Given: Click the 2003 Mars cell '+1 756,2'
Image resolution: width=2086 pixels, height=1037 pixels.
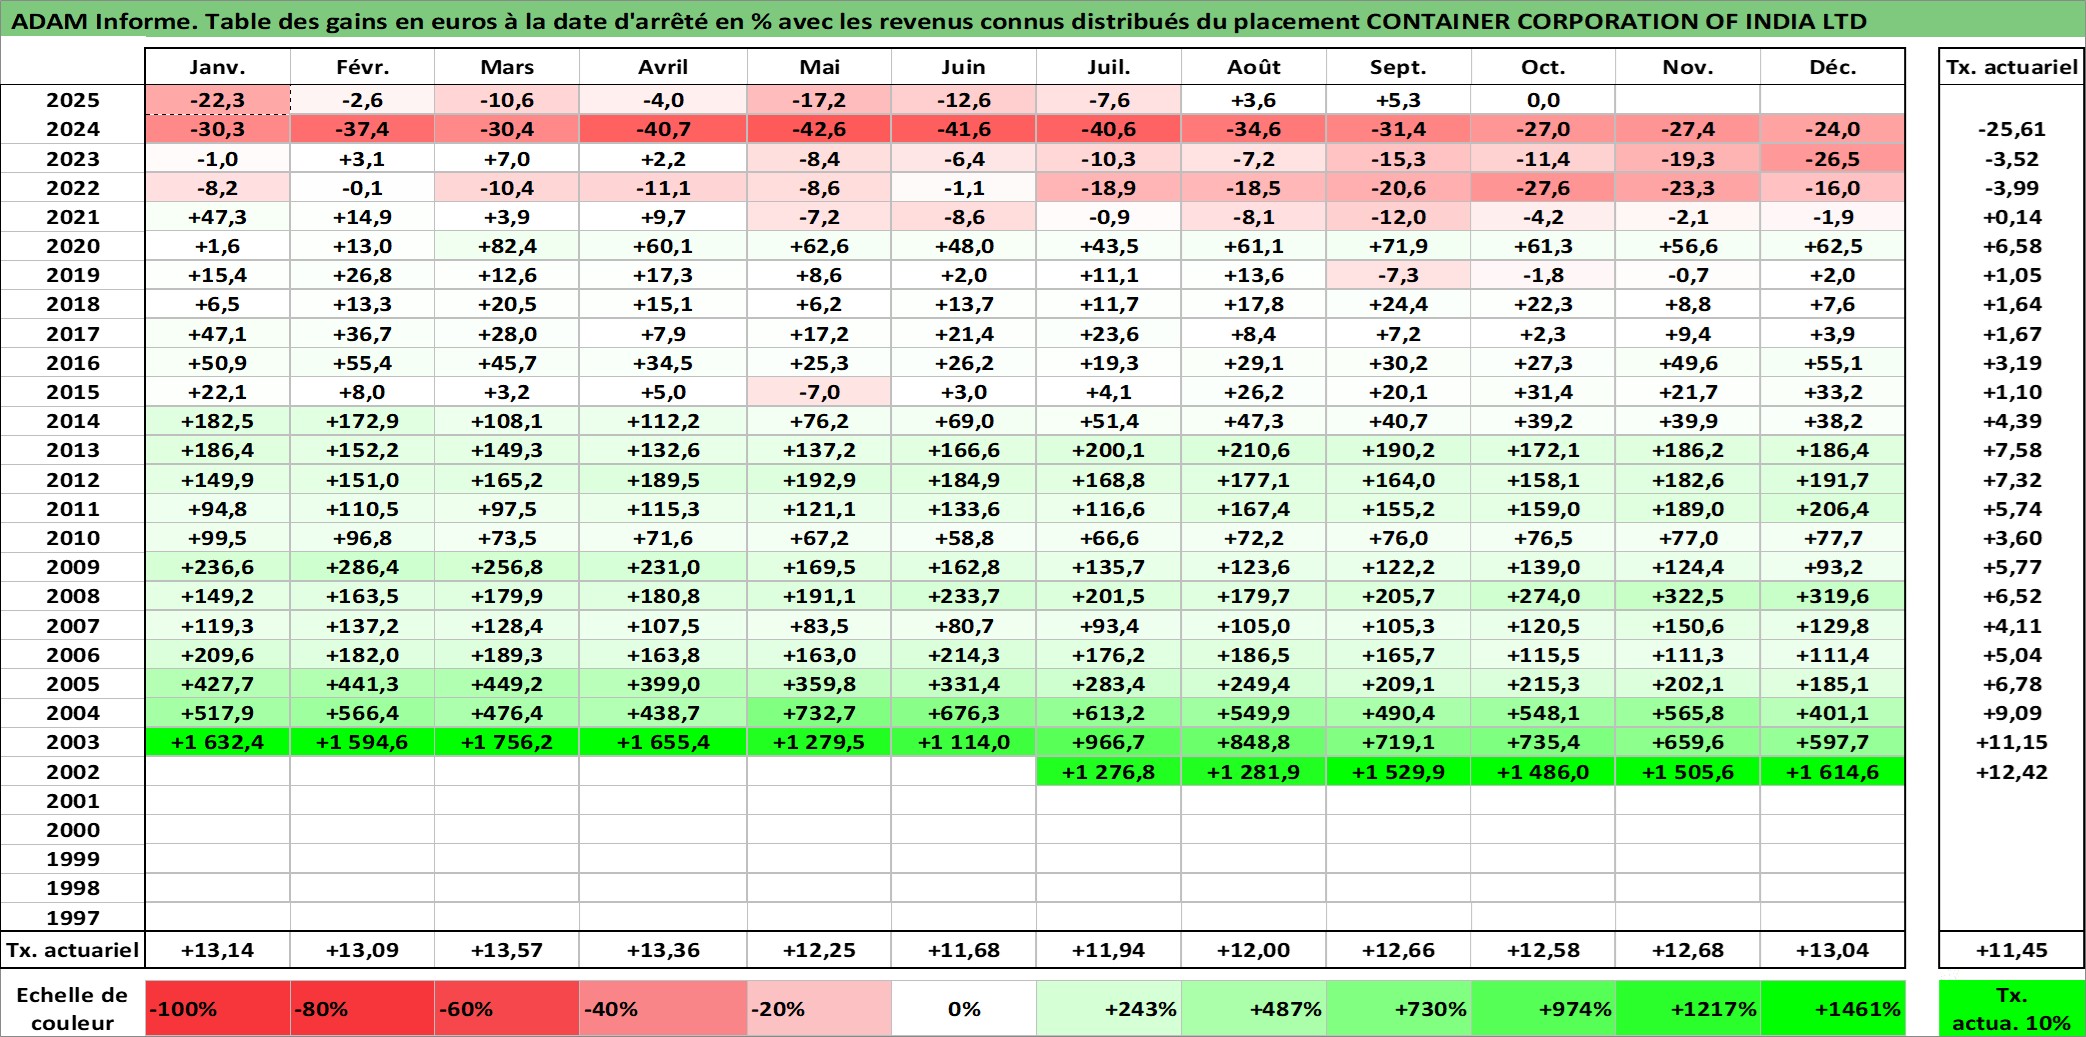Looking at the screenshot, I should (507, 742).
